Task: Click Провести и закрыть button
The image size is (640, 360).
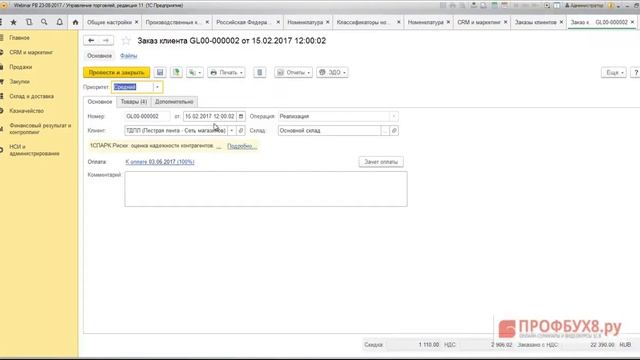Action: (x=116, y=72)
